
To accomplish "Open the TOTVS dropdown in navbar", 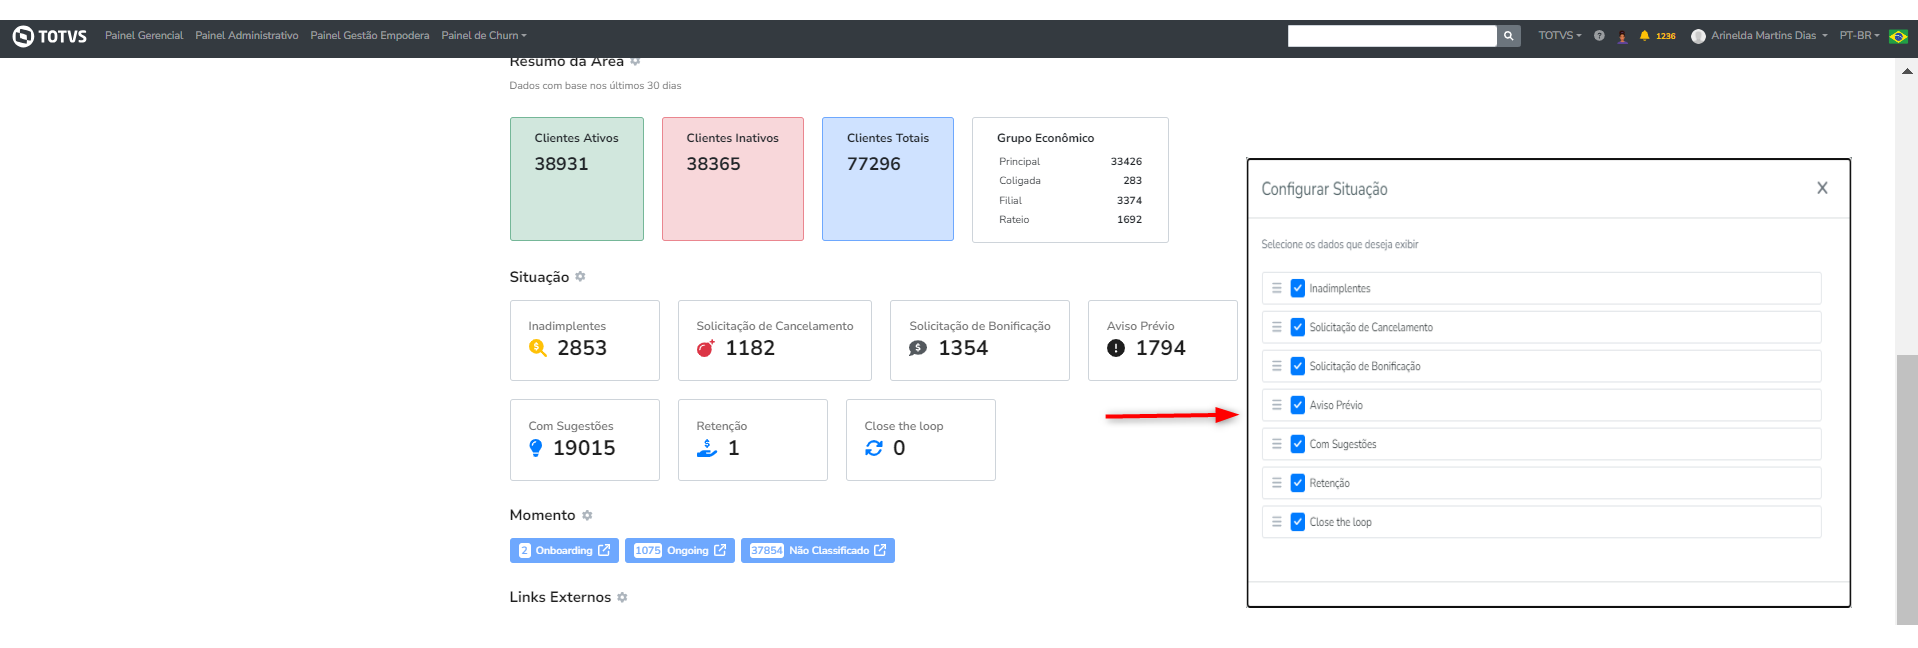I will (x=1559, y=36).
